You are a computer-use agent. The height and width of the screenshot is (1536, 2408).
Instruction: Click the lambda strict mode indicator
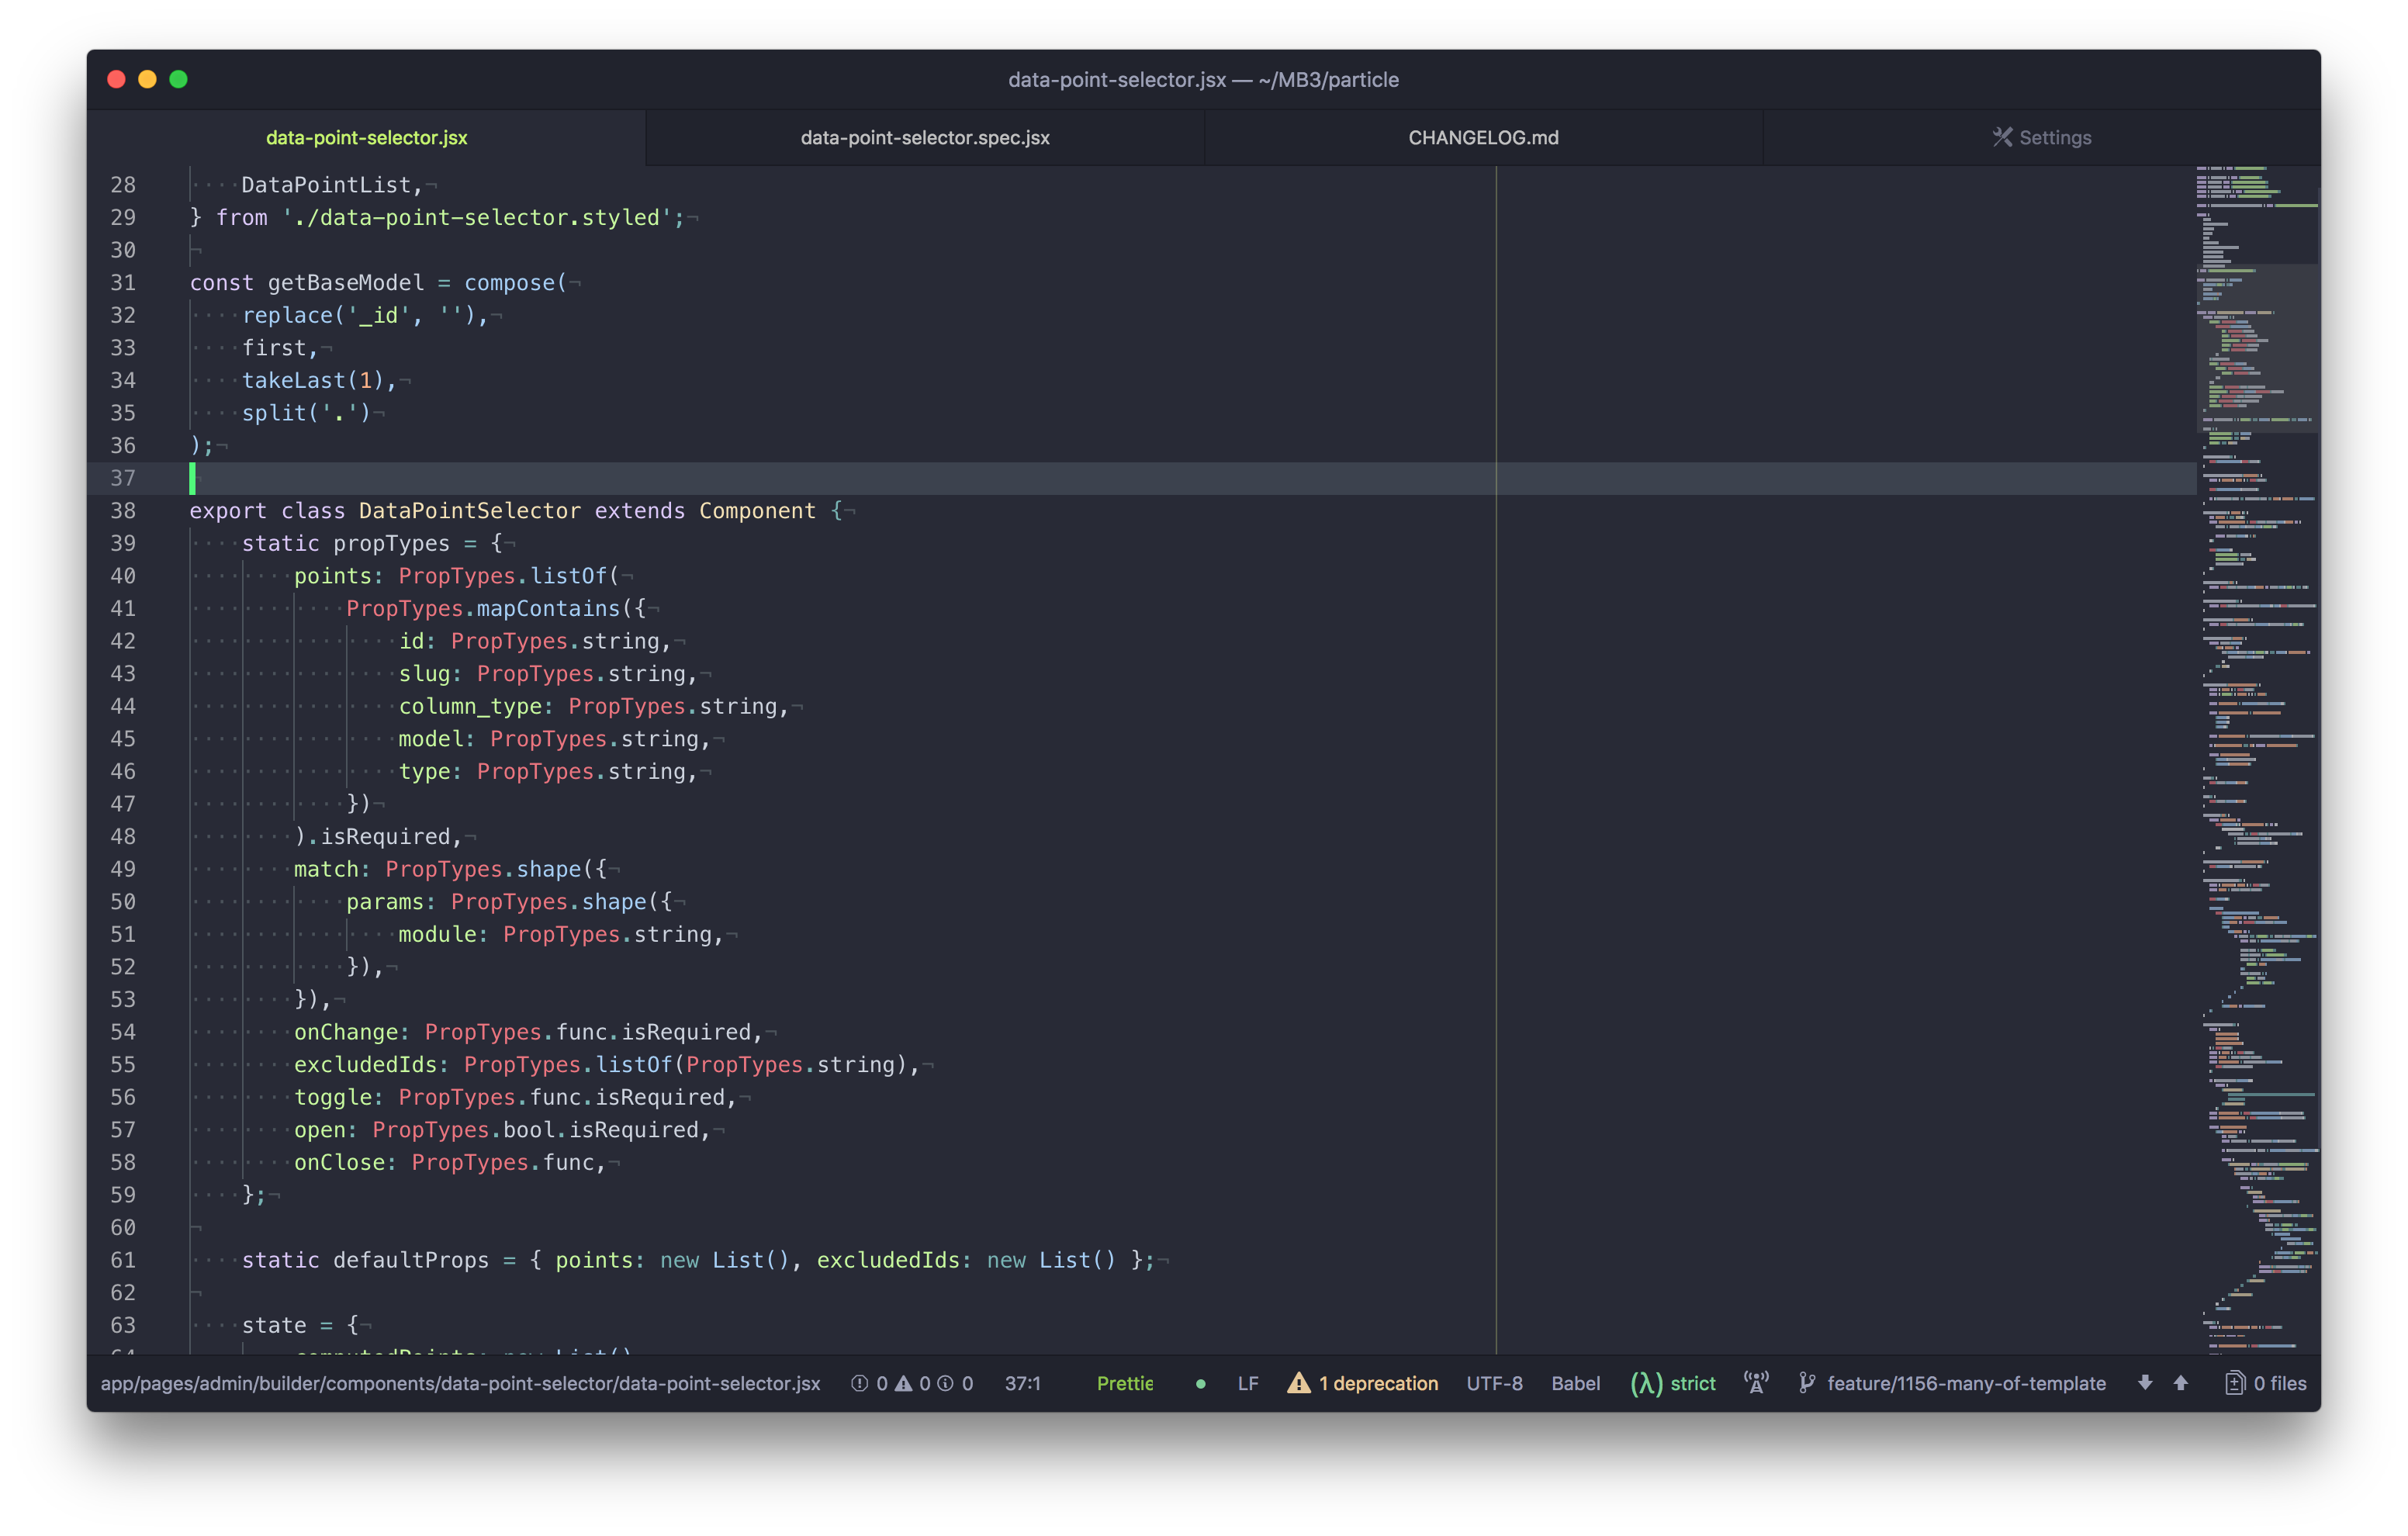point(1672,1383)
